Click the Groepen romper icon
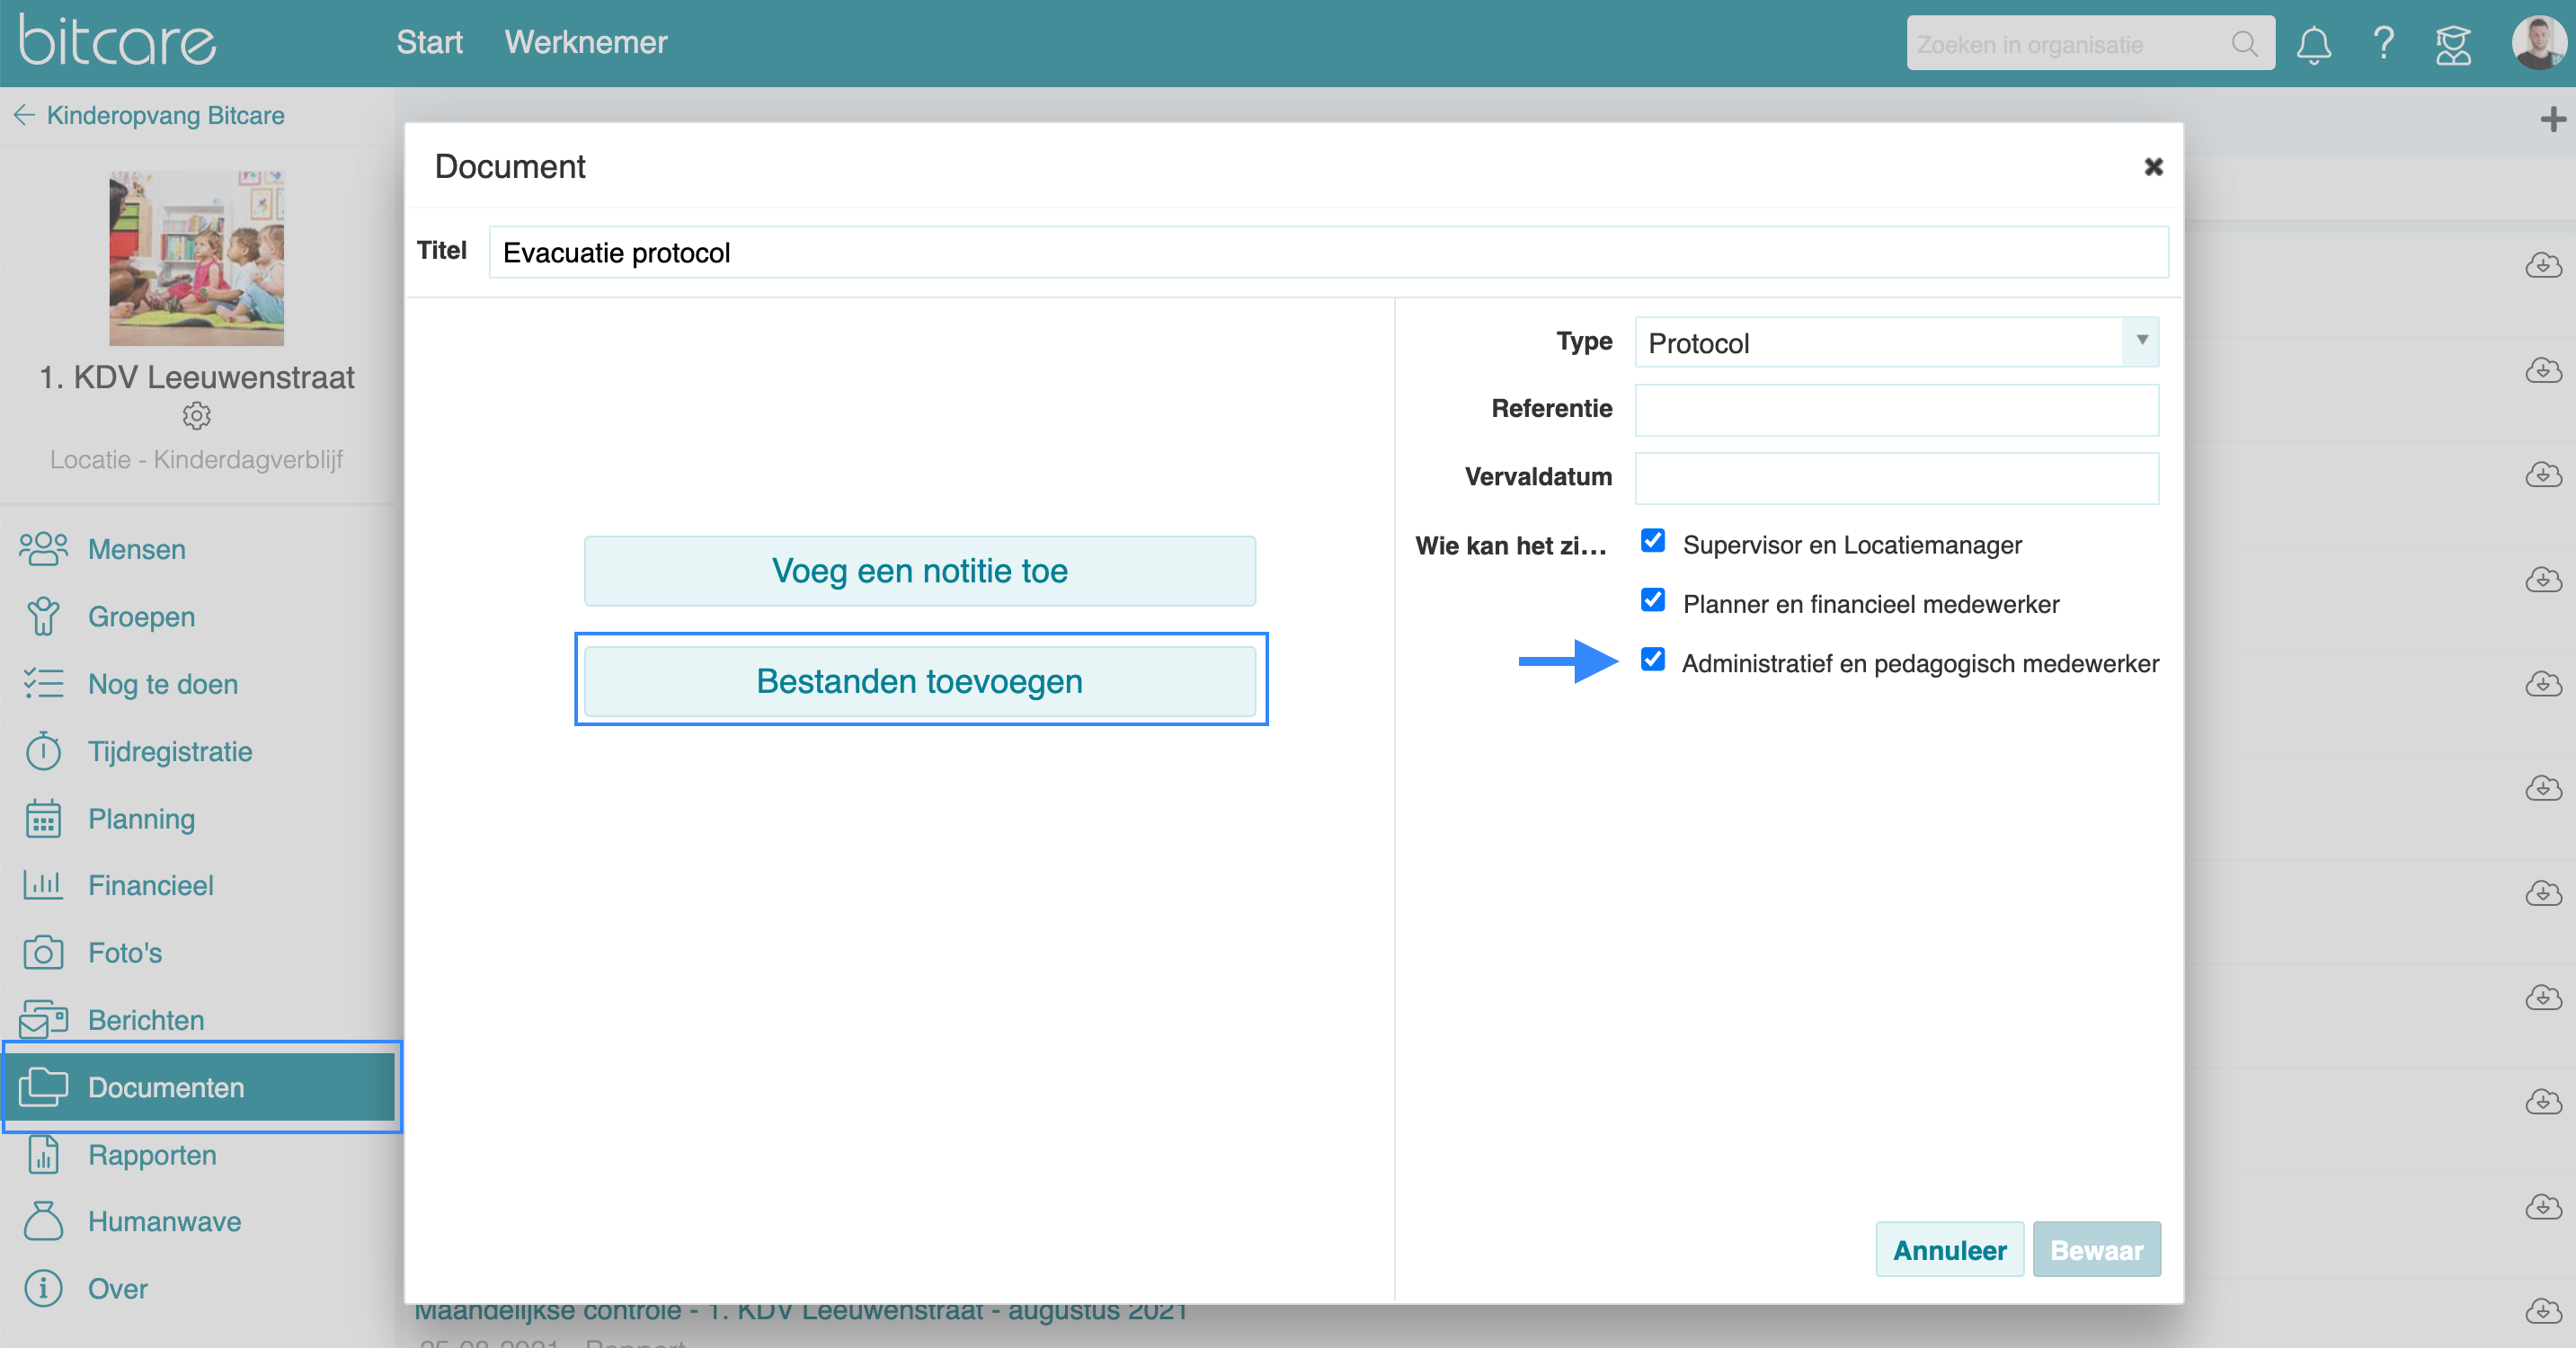Screen dimensions: 2576x1348 pos(43,616)
